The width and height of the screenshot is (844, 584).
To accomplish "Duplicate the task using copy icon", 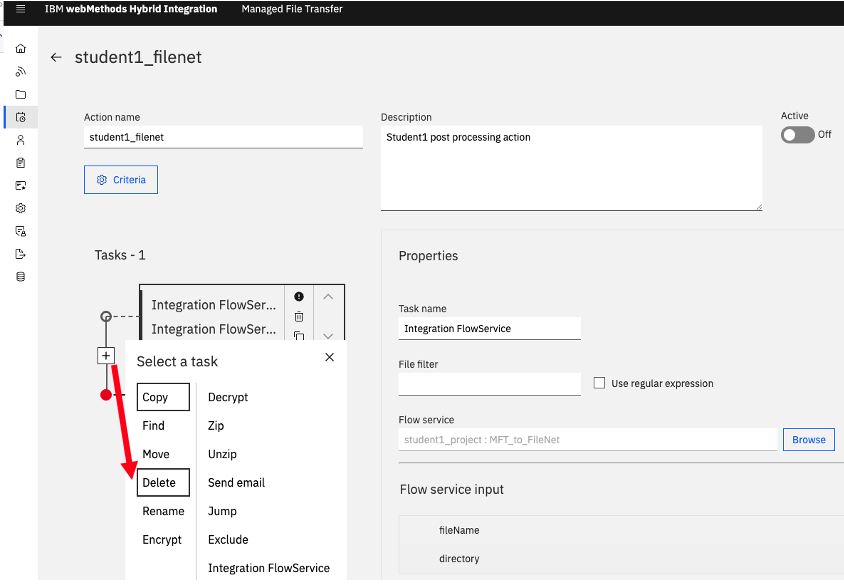I will tap(299, 336).
